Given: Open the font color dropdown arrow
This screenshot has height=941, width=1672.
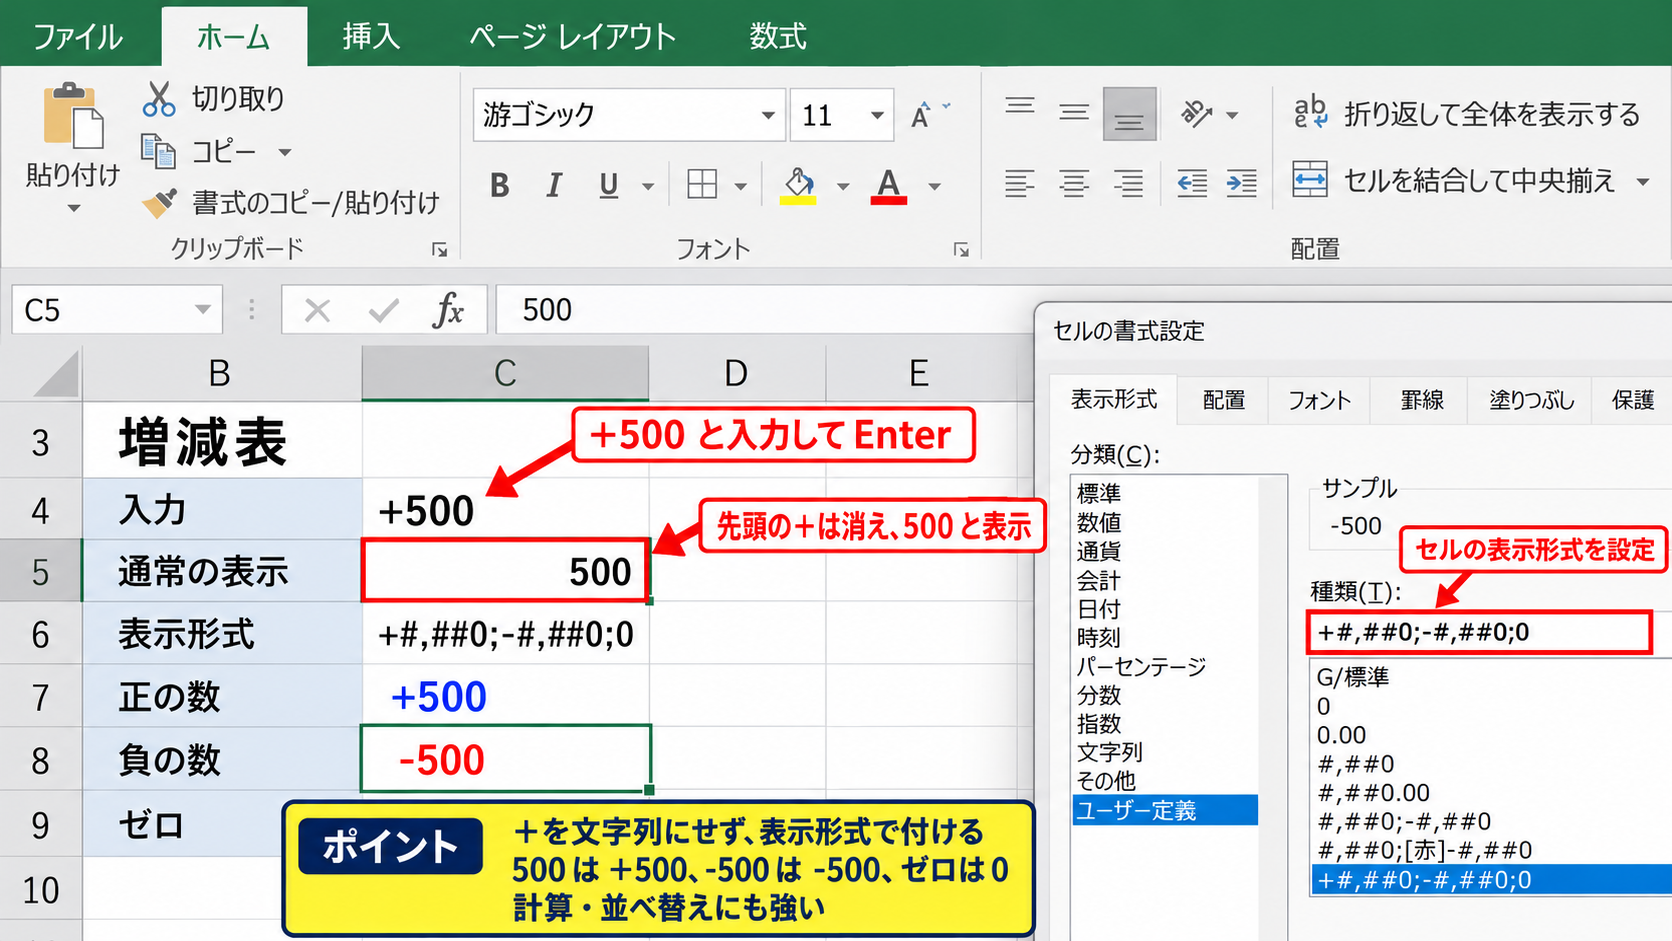Looking at the screenshot, I should [x=934, y=186].
